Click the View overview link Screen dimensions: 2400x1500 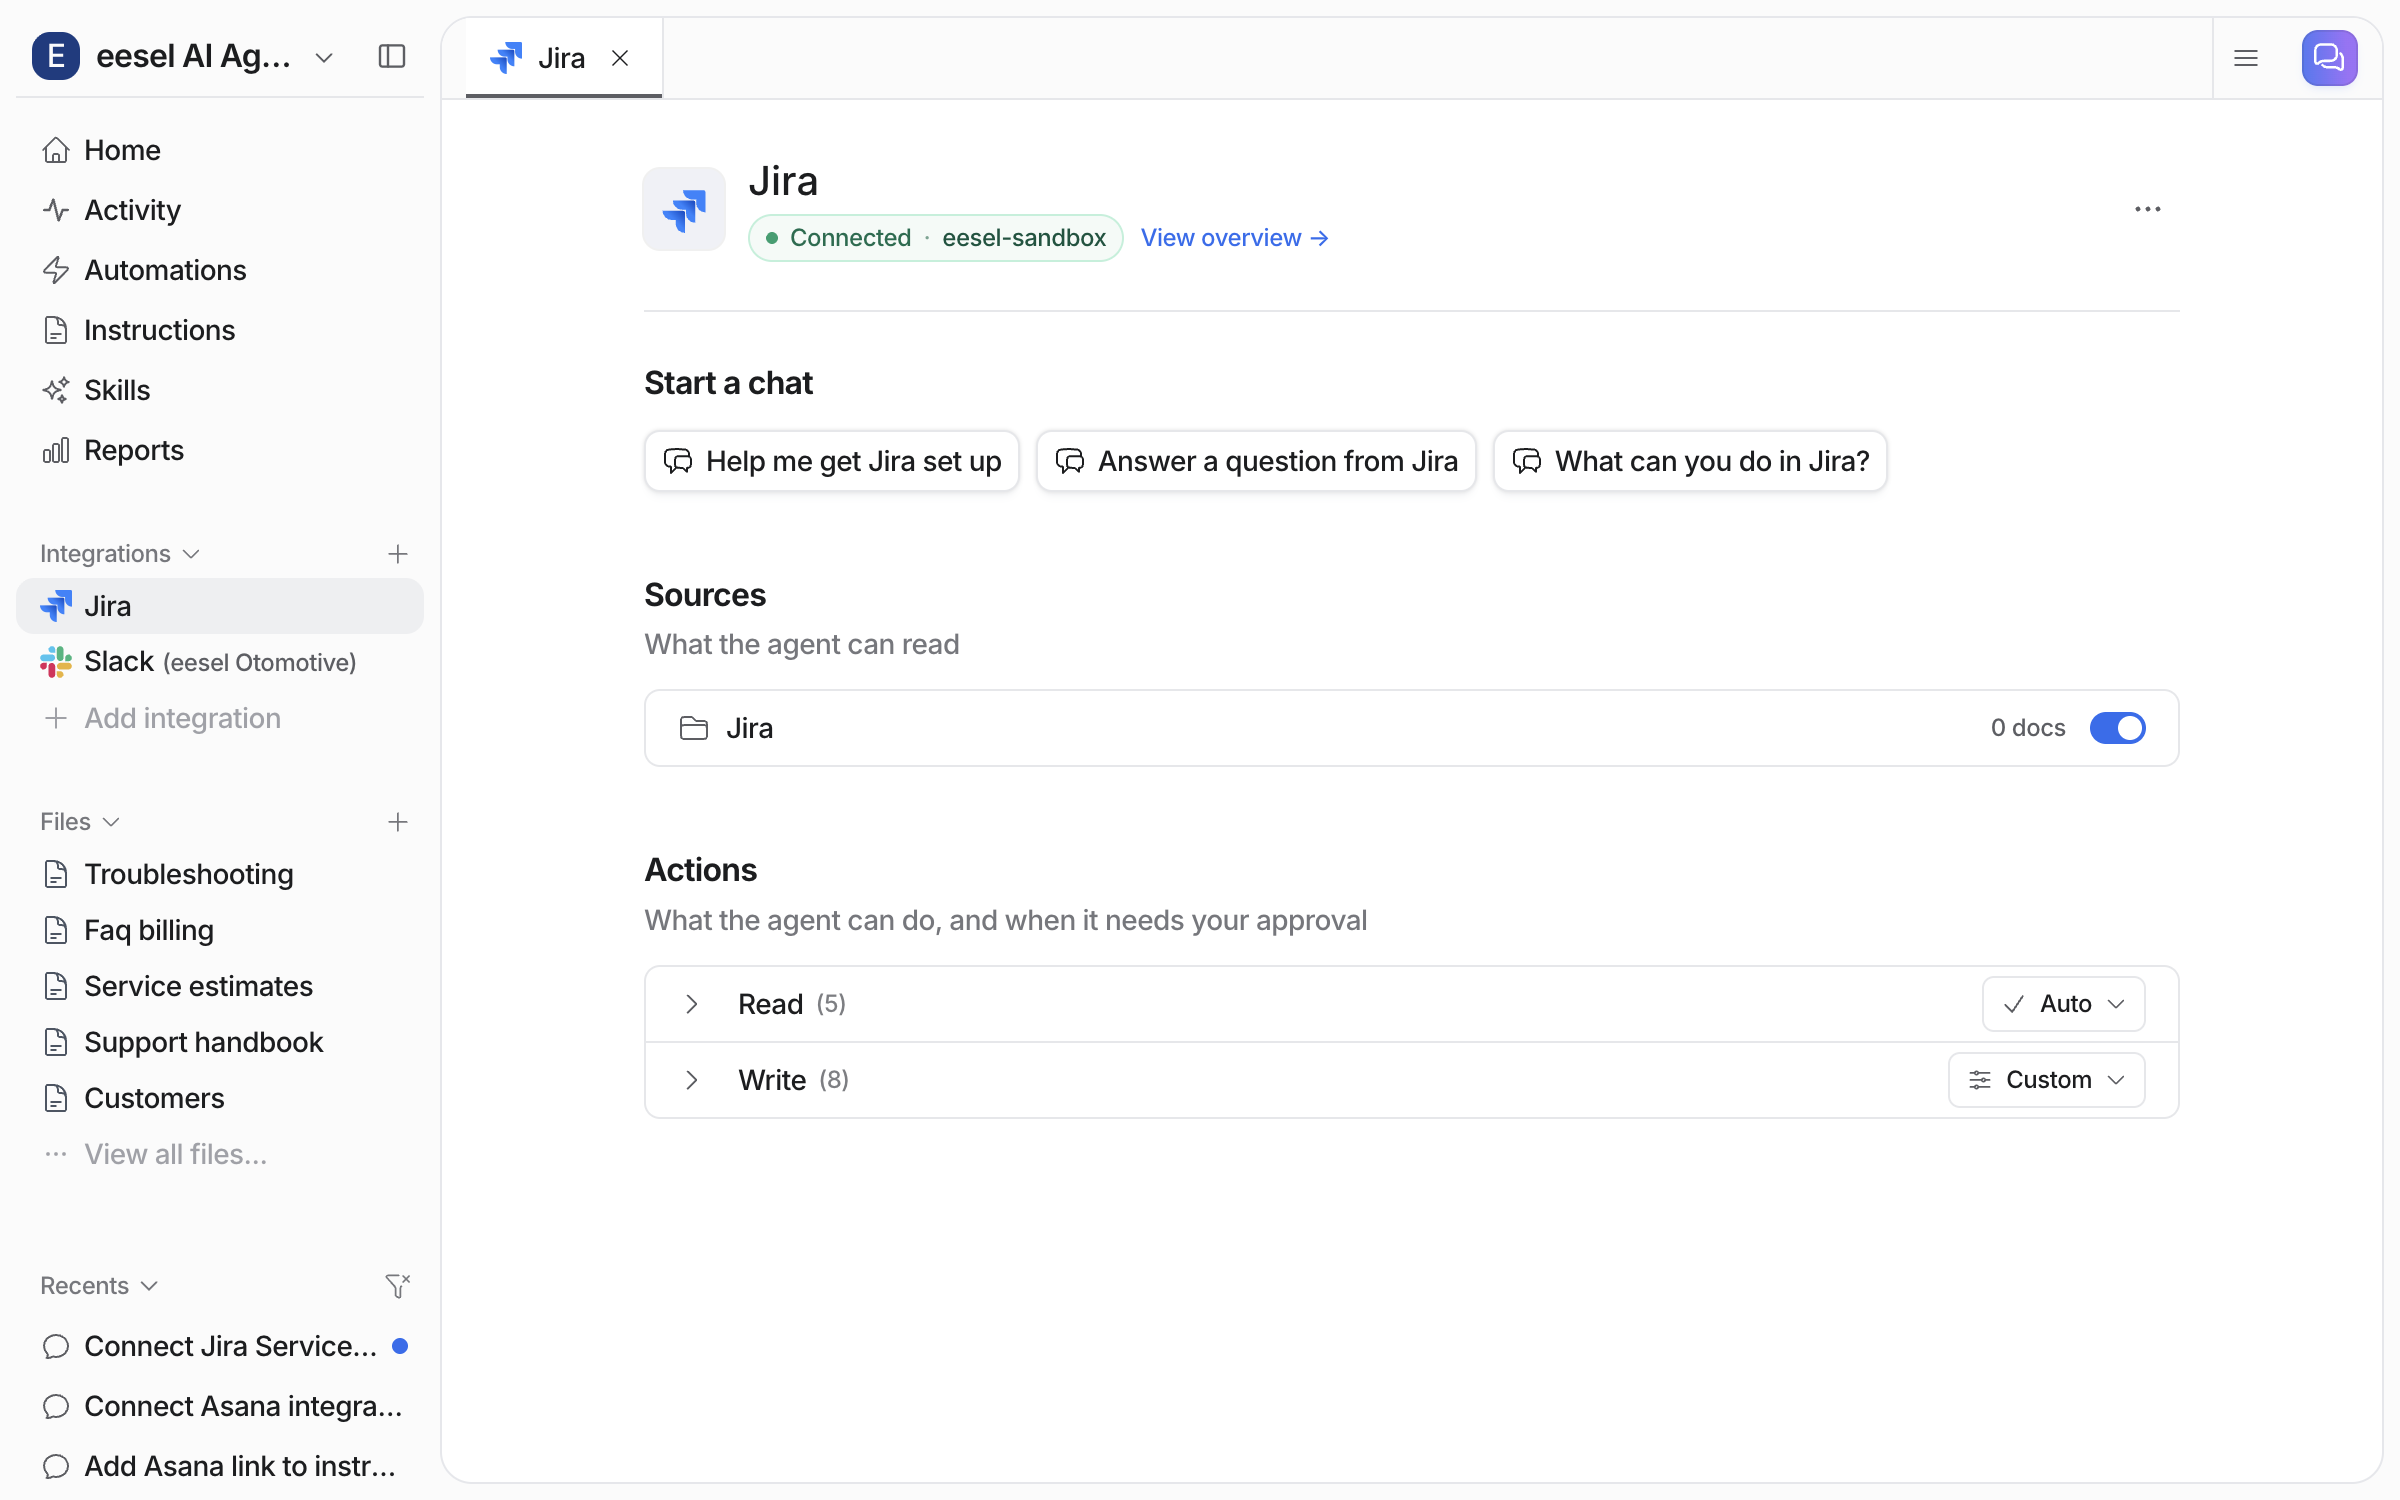click(1234, 238)
